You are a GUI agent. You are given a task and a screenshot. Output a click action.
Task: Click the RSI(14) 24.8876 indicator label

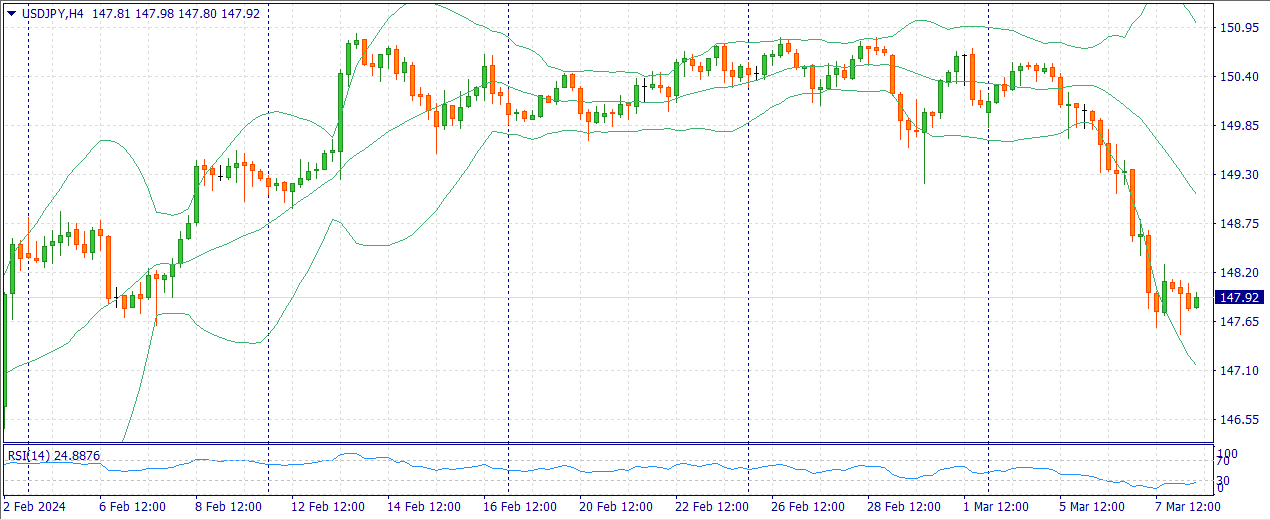click(54, 456)
